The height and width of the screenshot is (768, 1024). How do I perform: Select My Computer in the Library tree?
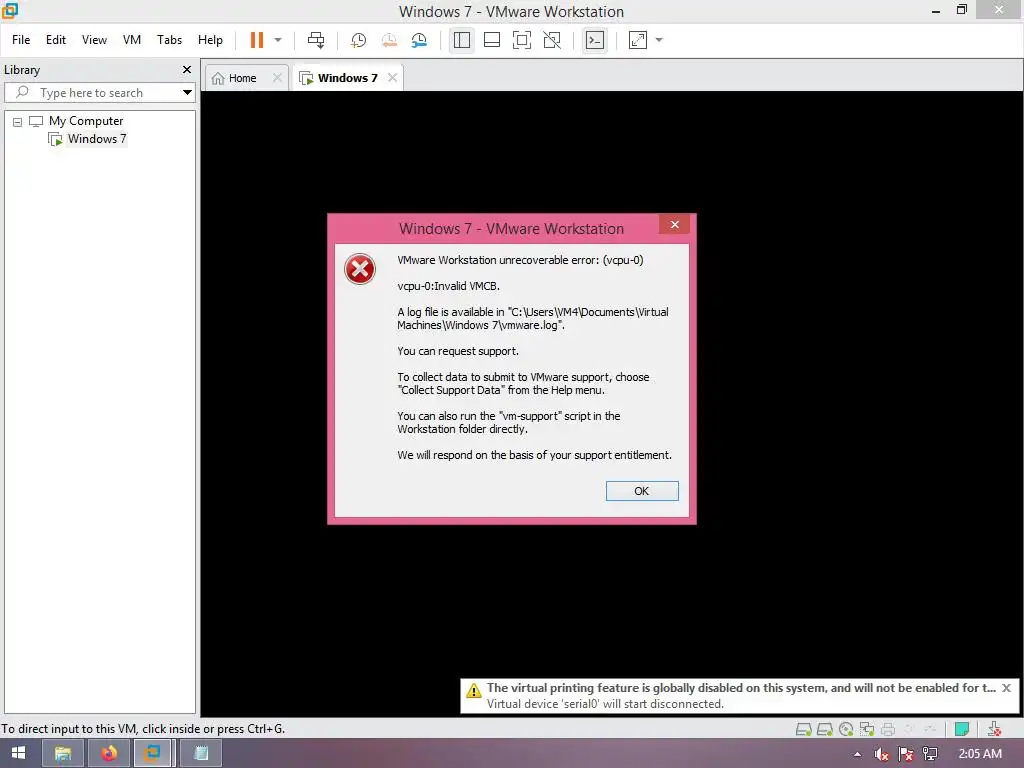click(86, 121)
